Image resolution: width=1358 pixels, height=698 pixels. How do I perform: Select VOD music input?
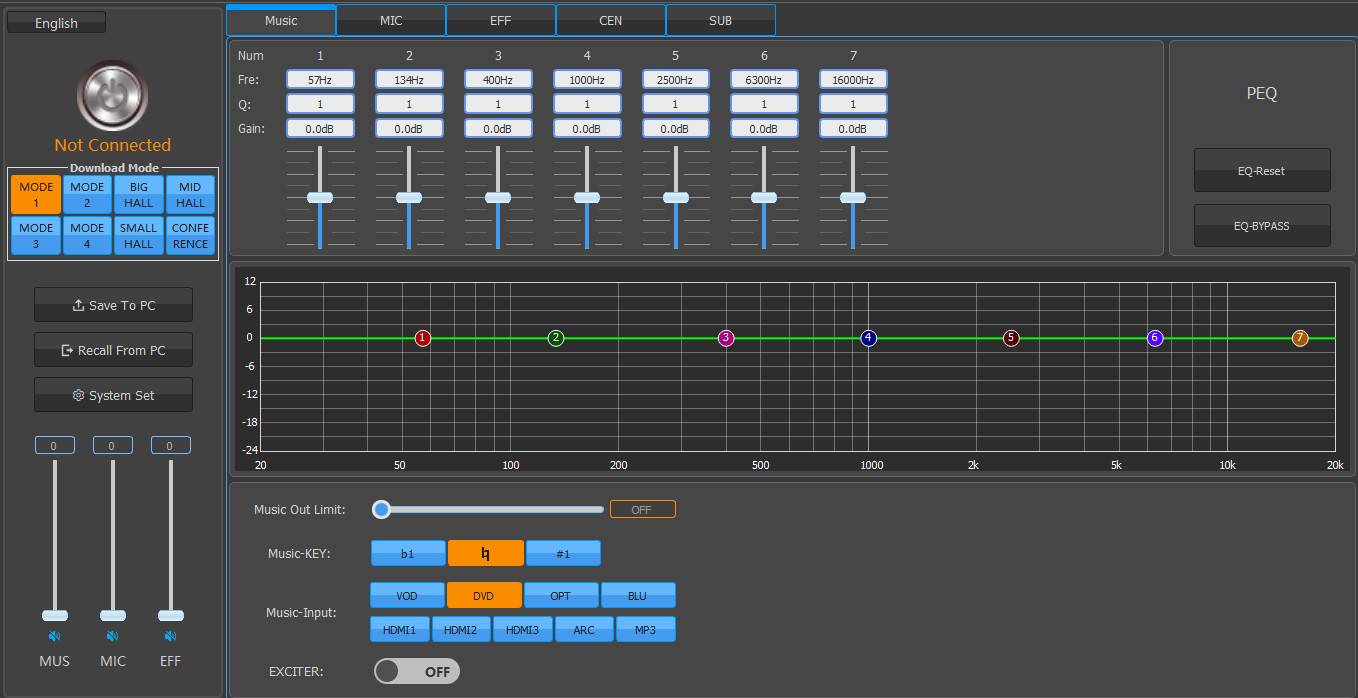(x=407, y=595)
